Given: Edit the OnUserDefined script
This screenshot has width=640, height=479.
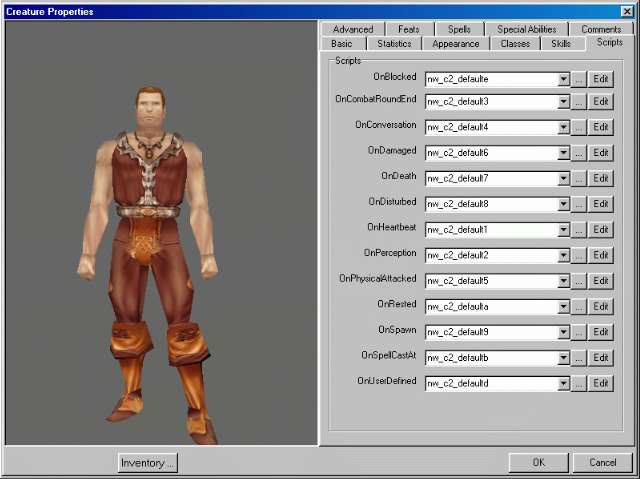Looking at the screenshot, I should coord(601,384).
